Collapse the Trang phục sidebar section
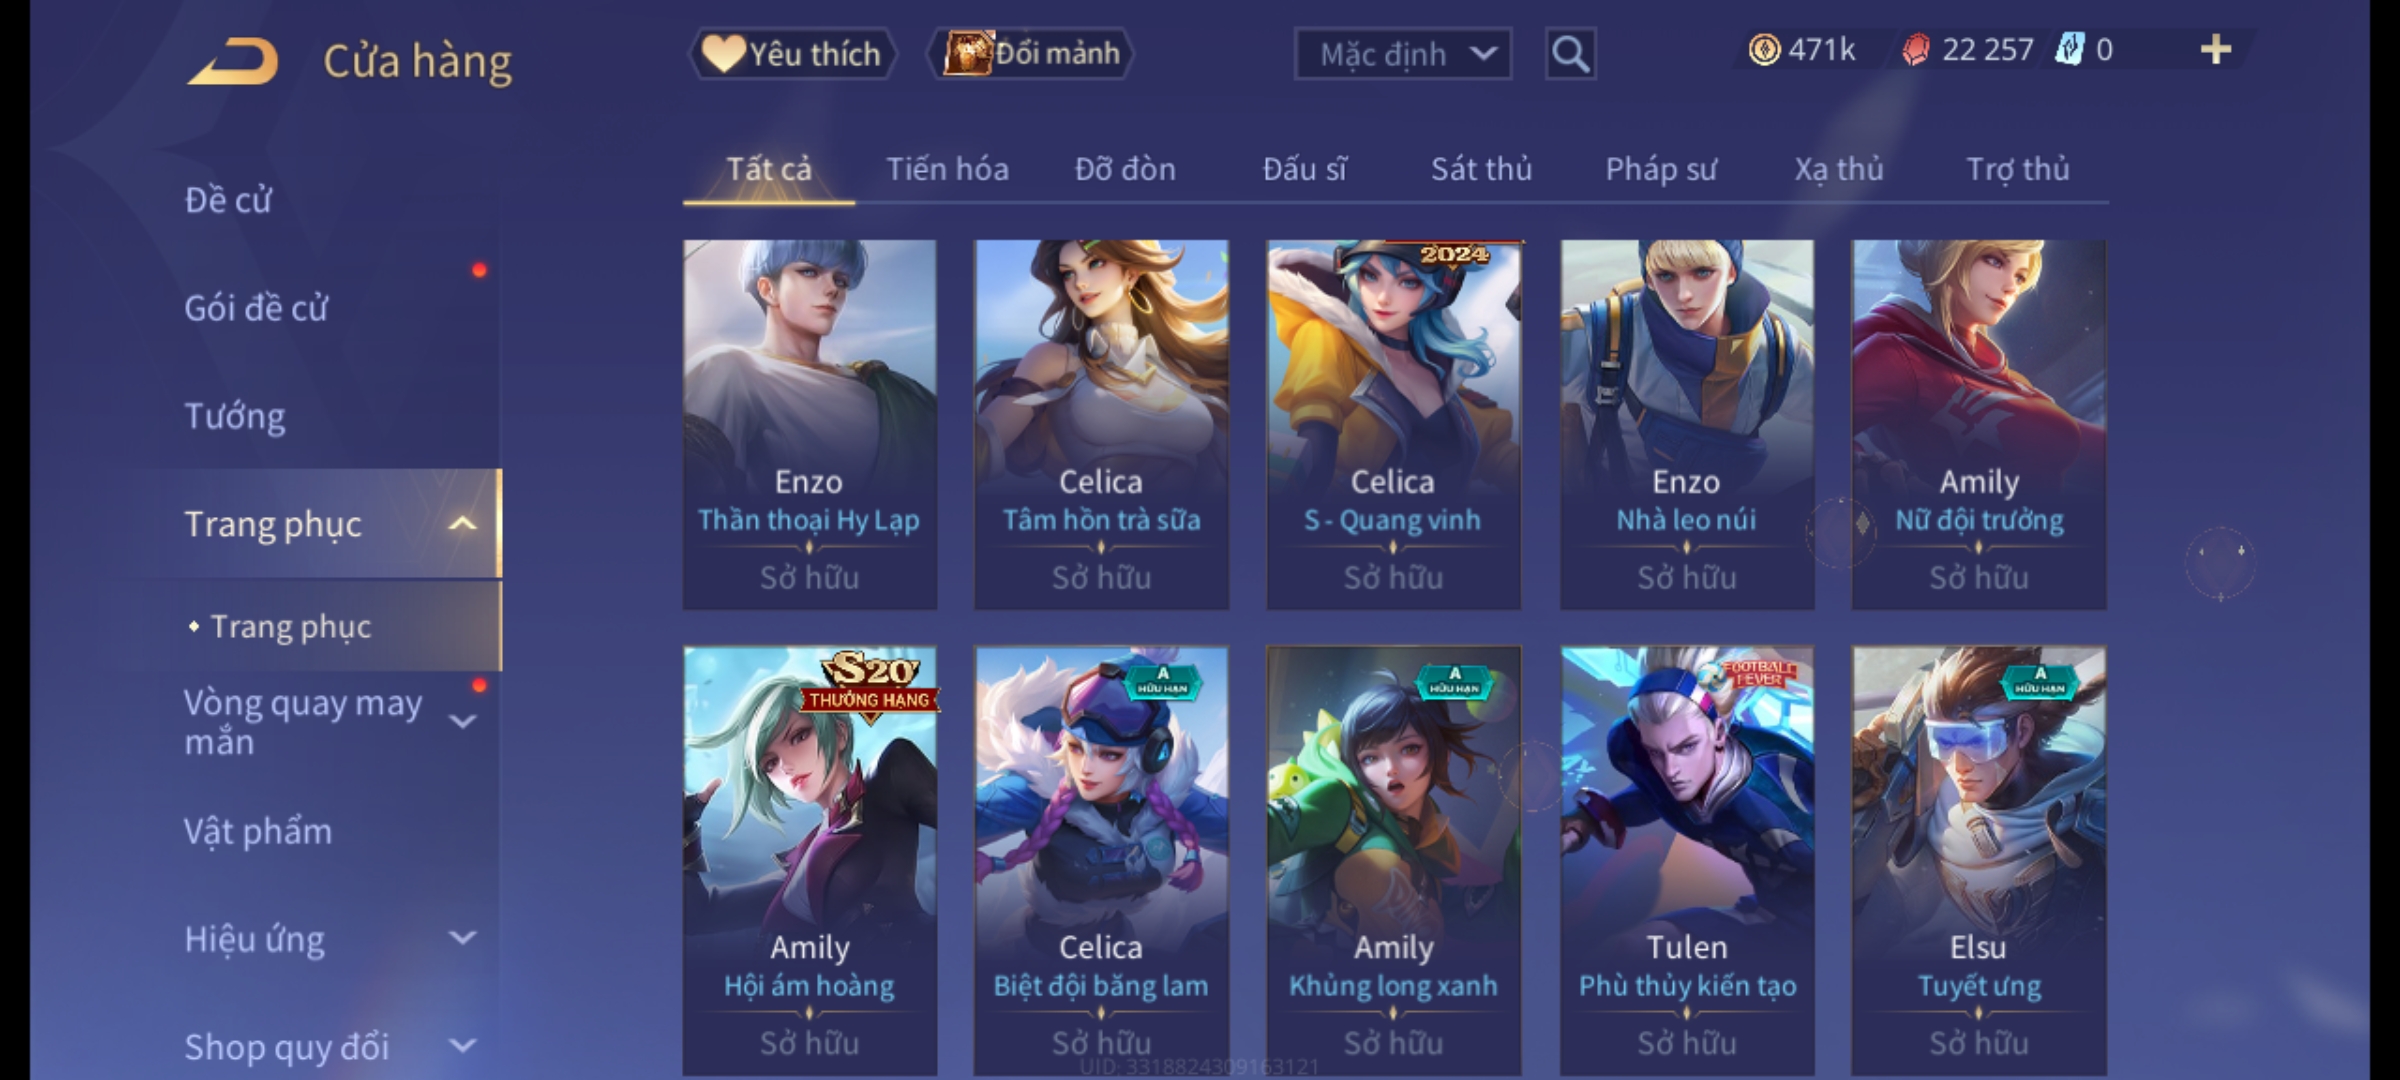 tap(462, 523)
